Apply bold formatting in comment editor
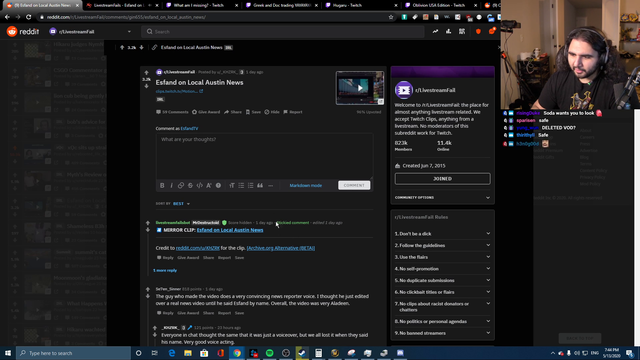 162,185
